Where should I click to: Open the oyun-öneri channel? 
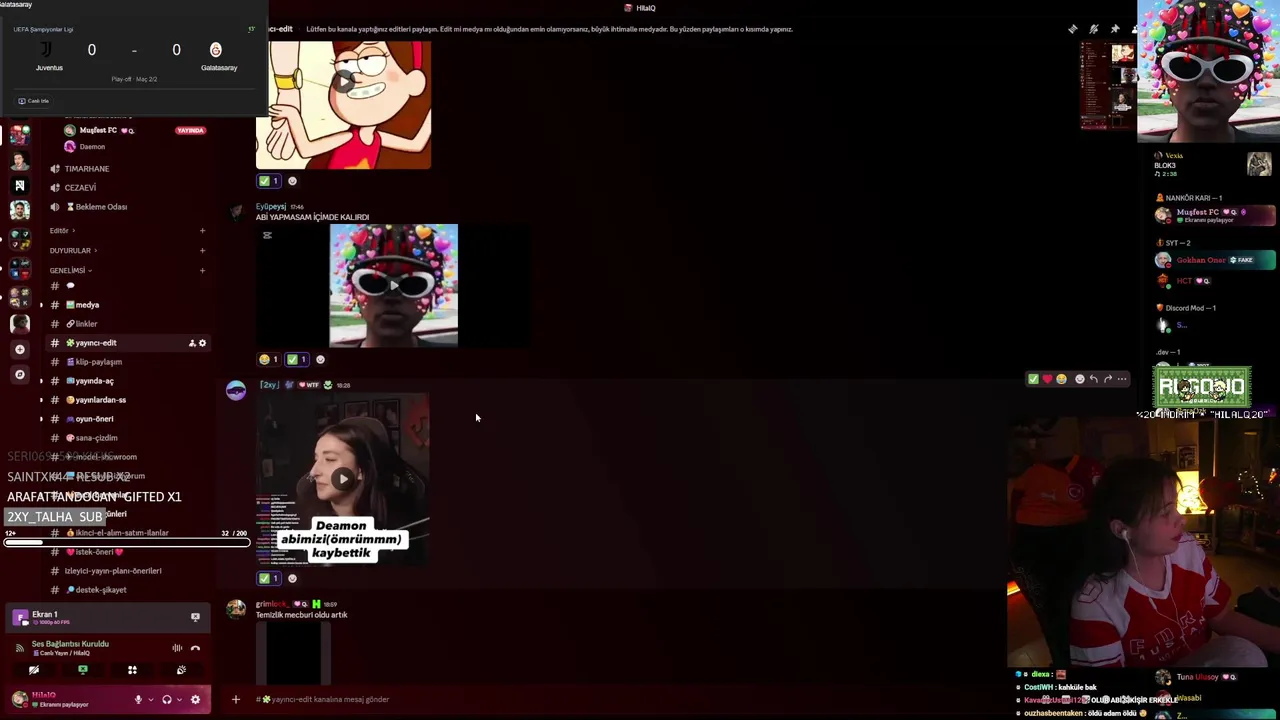[128, 419]
